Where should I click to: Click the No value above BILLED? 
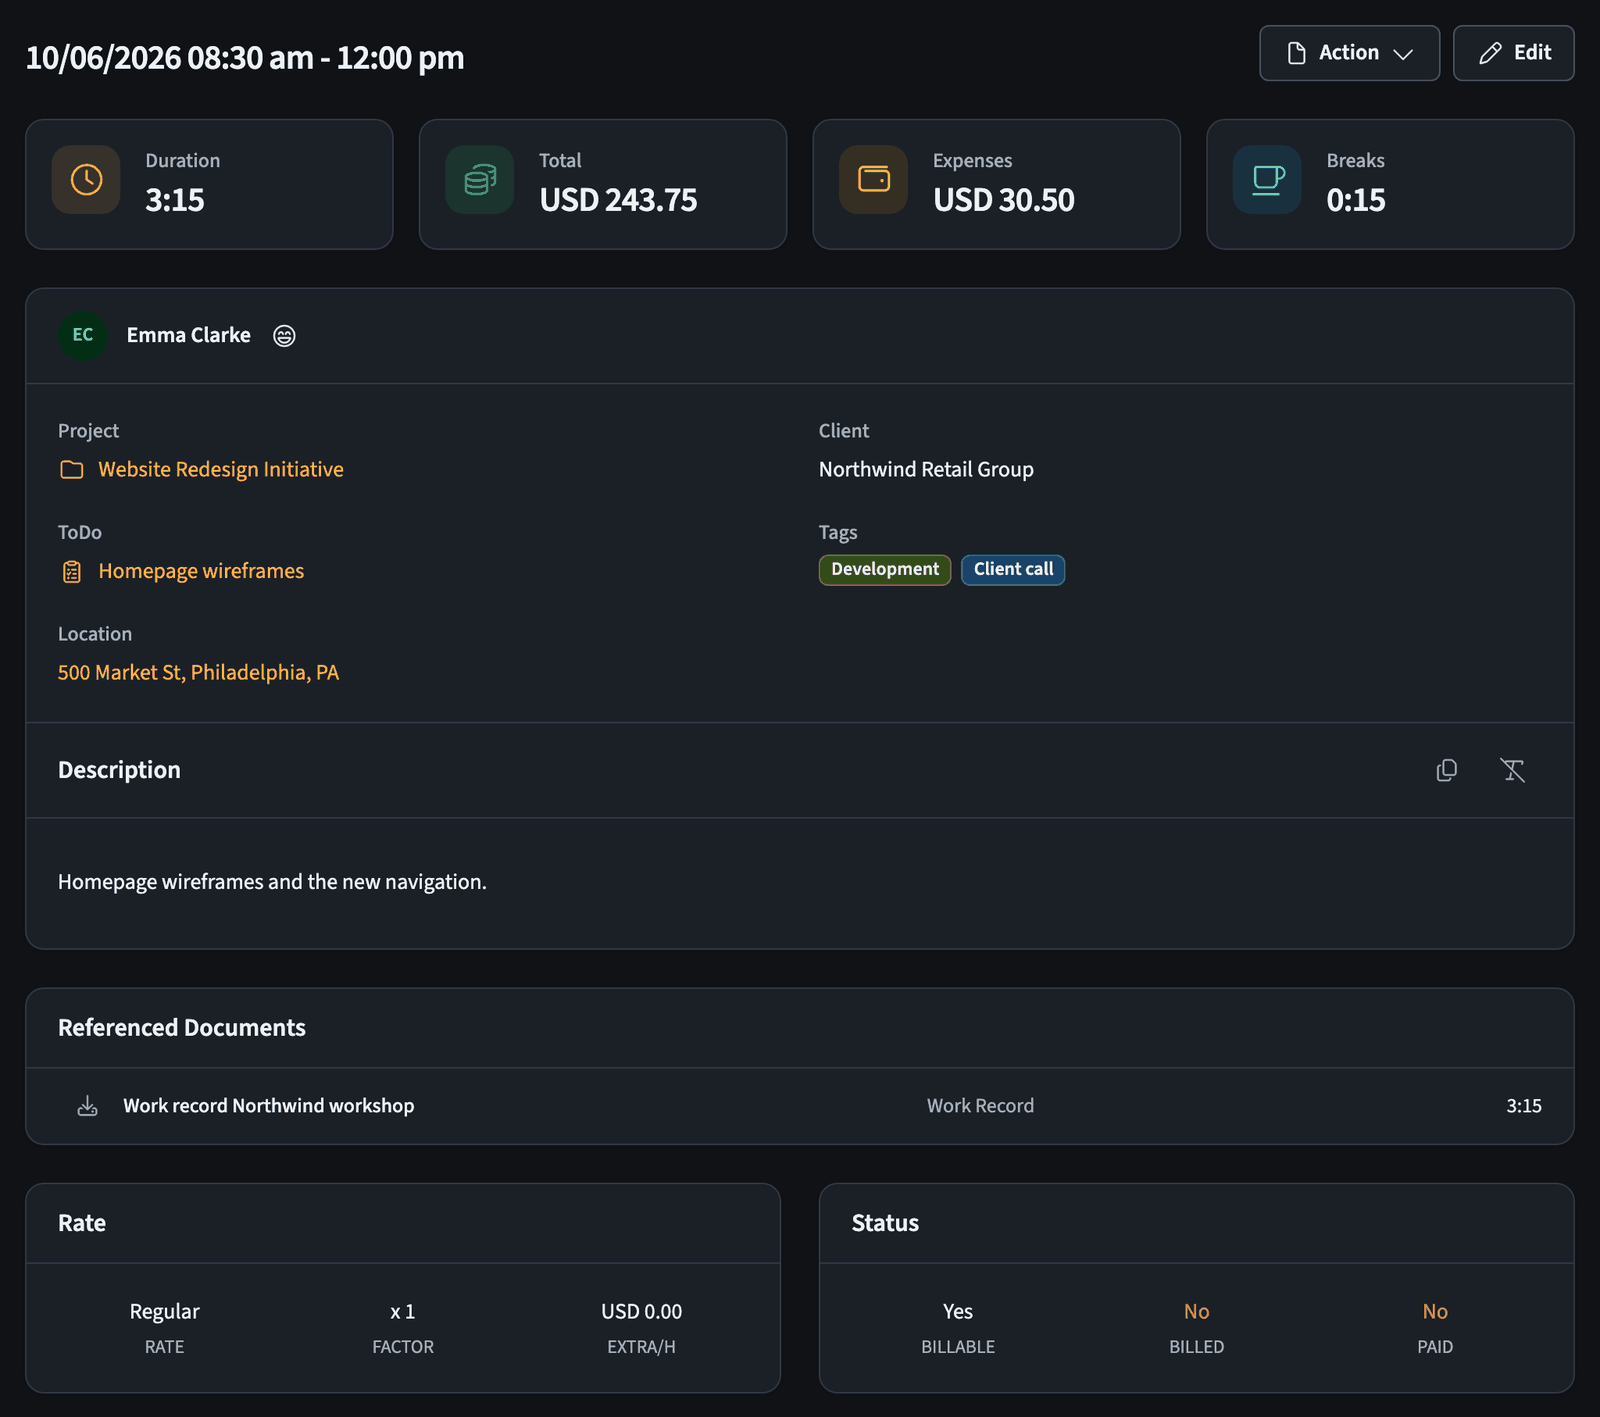click(x=1196, y=1311)
